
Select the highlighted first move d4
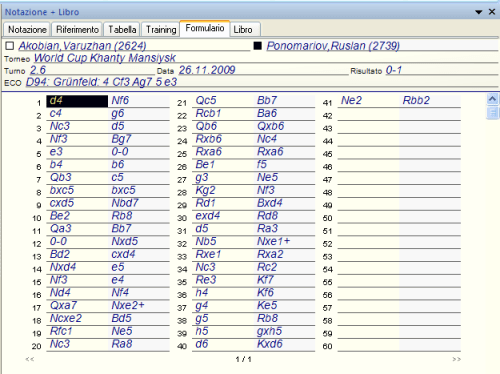(77, 101)
